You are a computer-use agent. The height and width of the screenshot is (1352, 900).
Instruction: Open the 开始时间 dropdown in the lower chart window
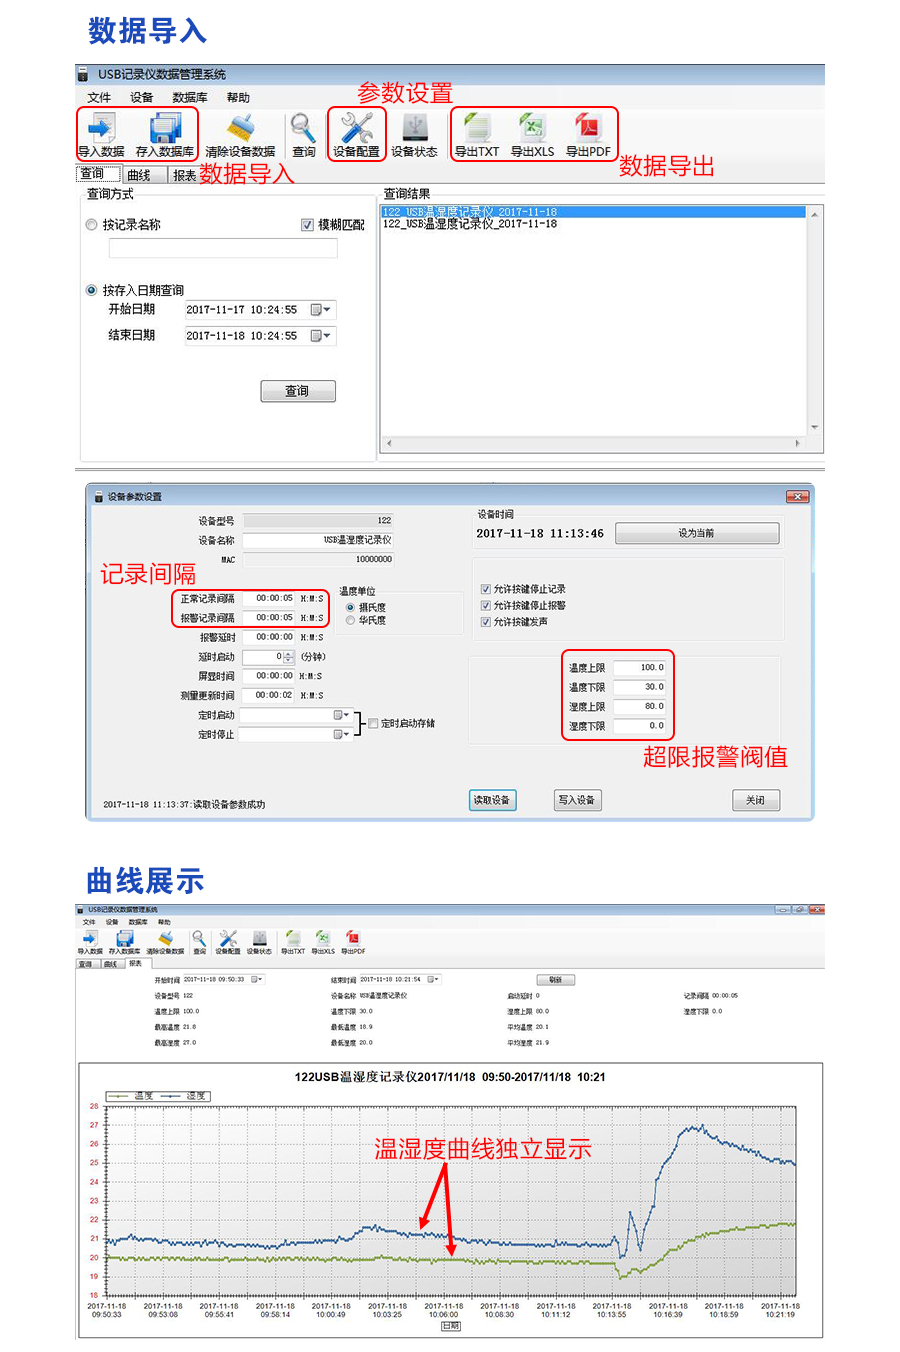click(x=257, y=979)
